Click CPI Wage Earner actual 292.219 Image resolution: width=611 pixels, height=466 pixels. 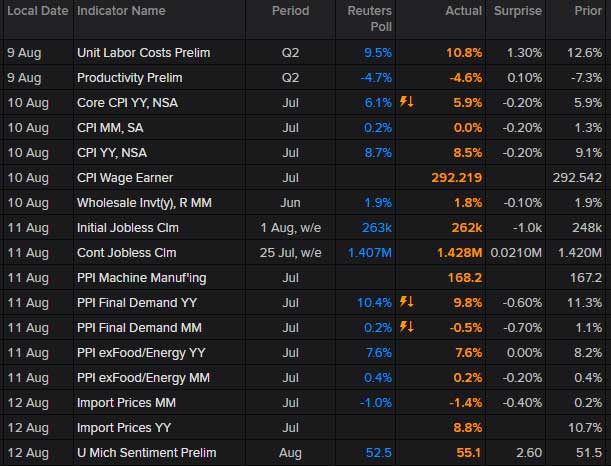[x=457, y=178]
